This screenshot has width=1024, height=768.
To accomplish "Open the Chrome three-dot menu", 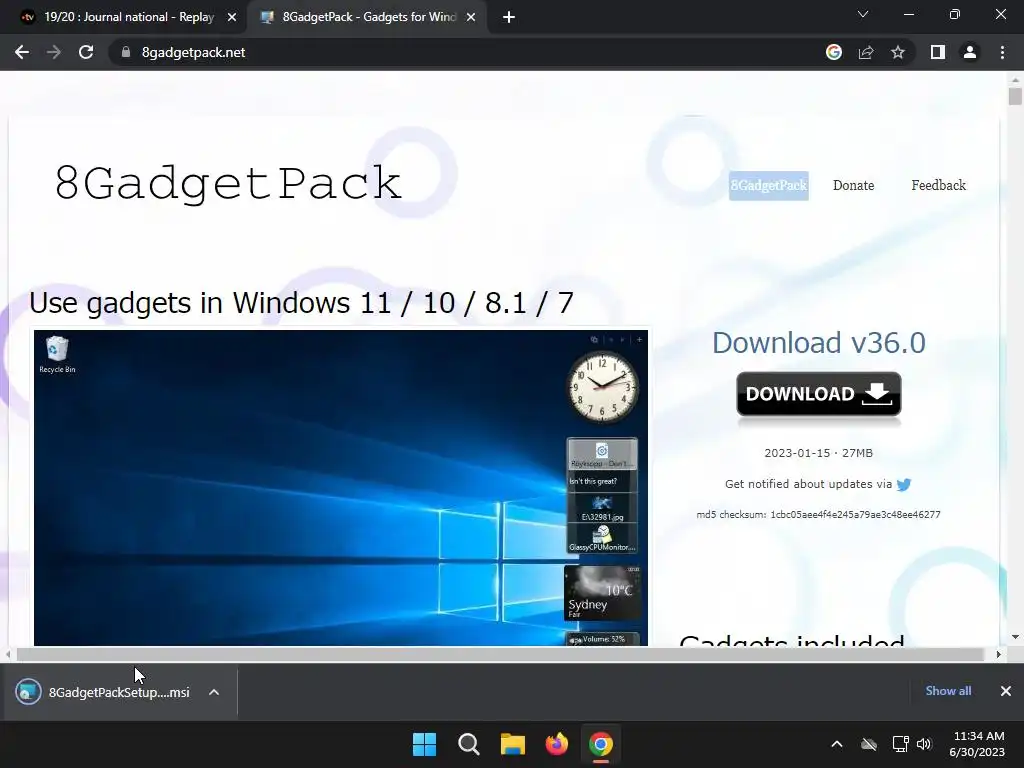I will [1002, 52].
